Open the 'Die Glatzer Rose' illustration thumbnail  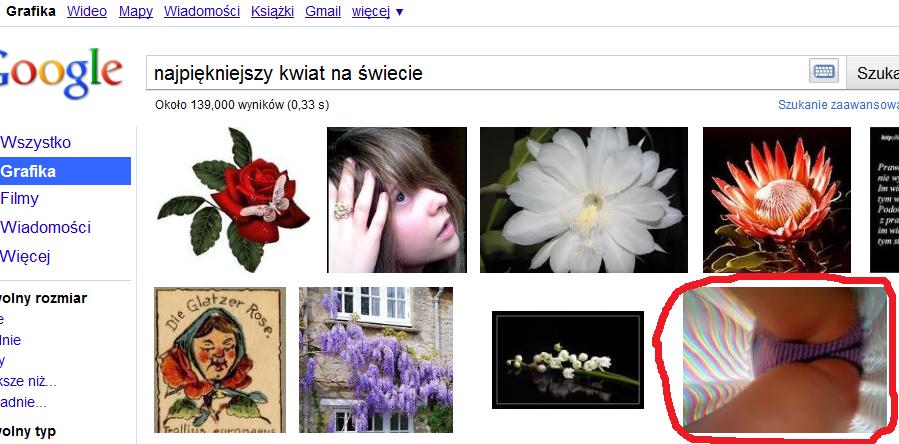click(x=220, y=360)
